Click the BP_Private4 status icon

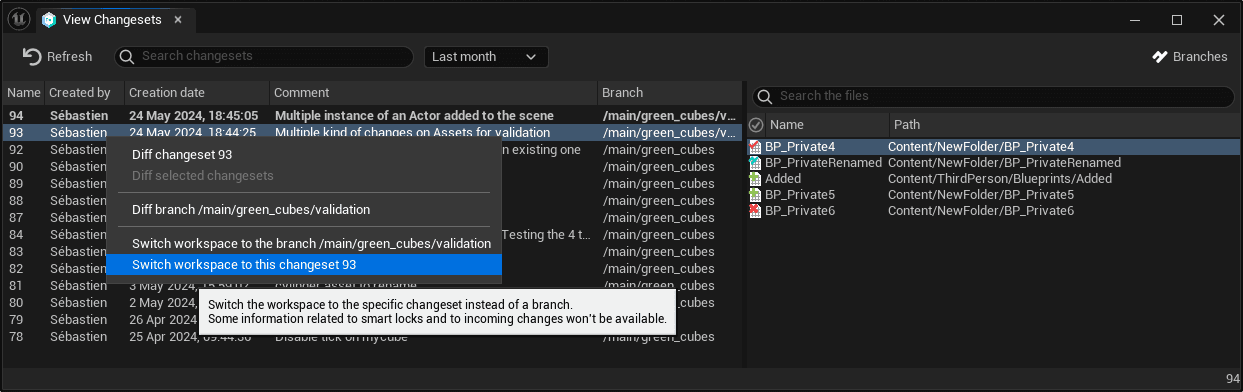(x=755, y=147)
